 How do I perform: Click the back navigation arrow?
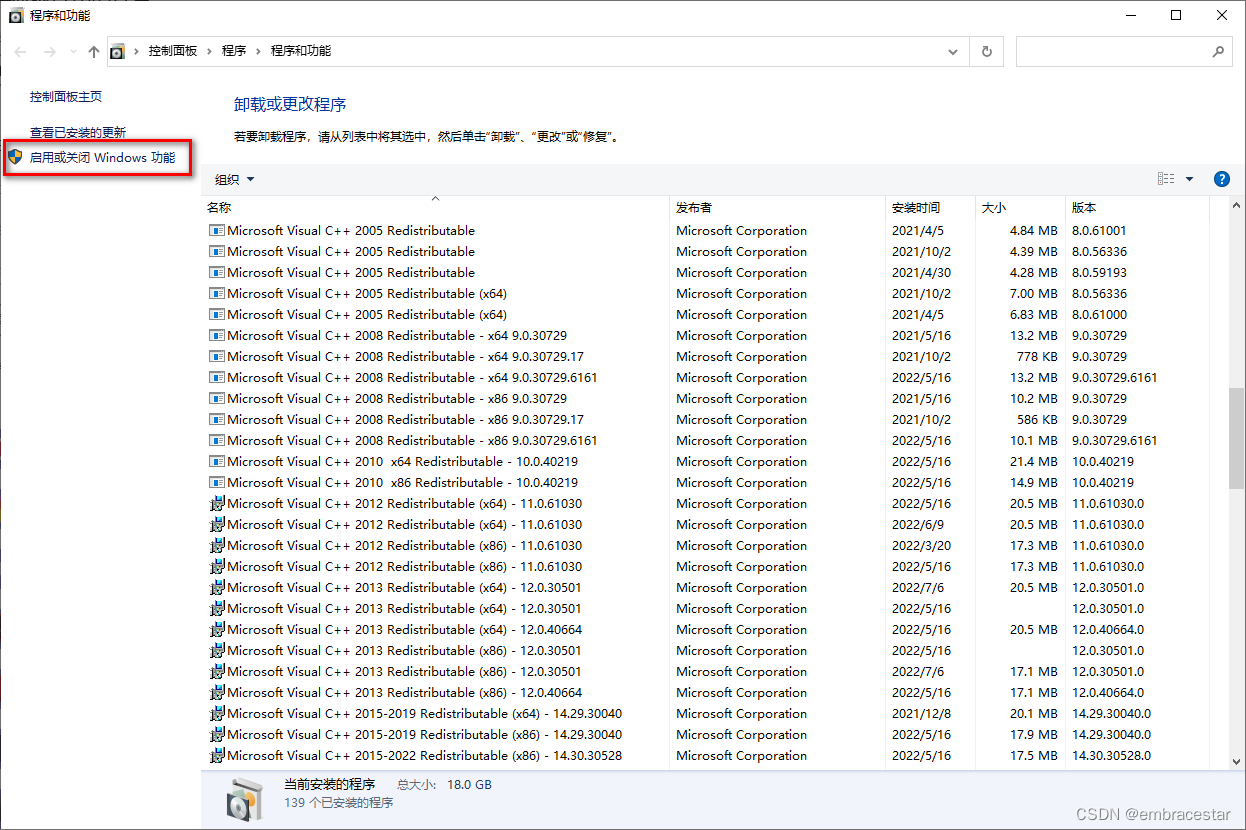[22, 52]
